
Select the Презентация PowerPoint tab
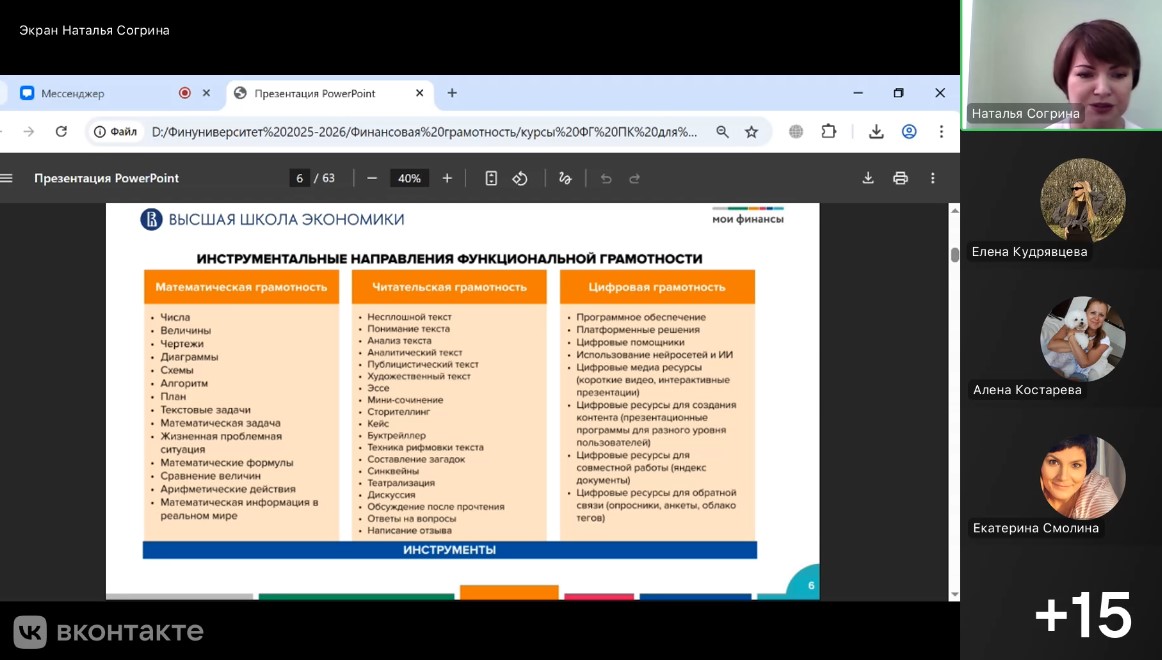tap(315, 93)
